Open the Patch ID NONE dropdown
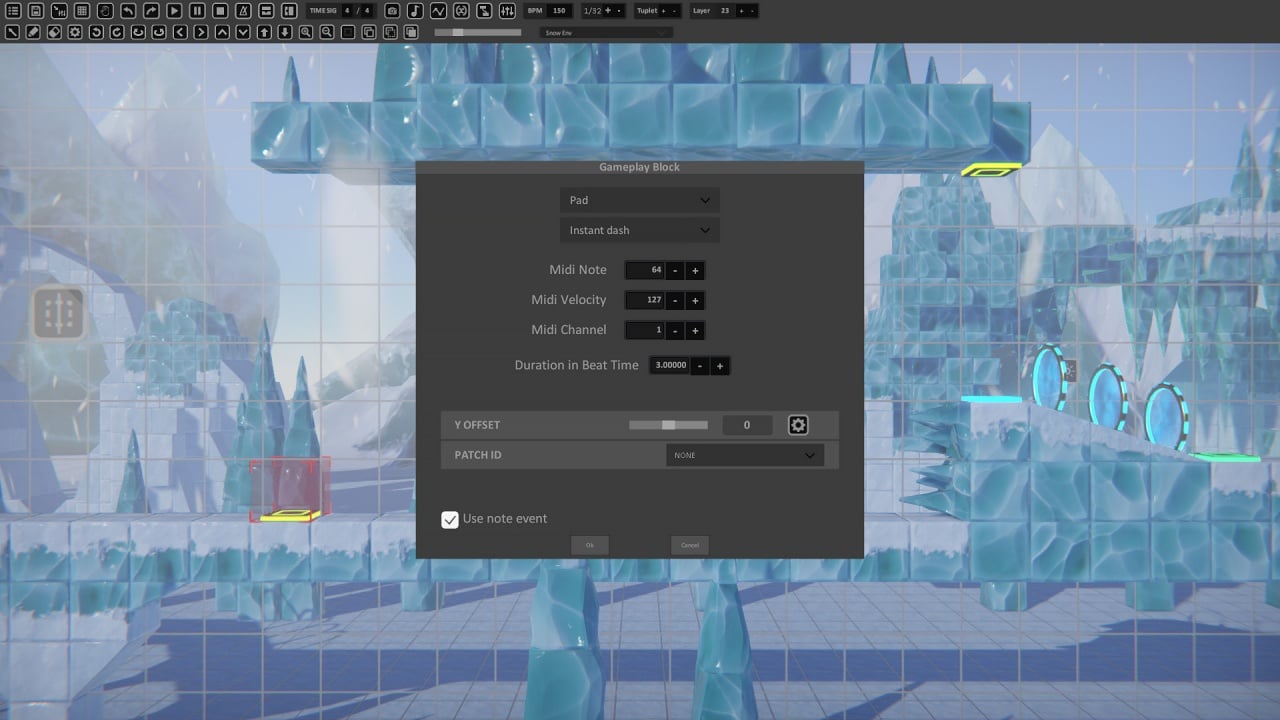 coord(744,455)
